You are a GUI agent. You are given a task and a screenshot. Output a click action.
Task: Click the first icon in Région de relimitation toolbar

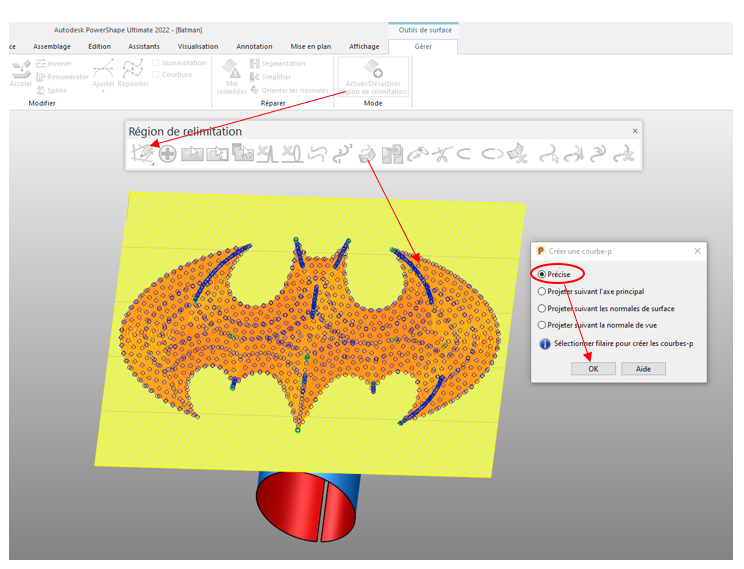coord(142,153)
